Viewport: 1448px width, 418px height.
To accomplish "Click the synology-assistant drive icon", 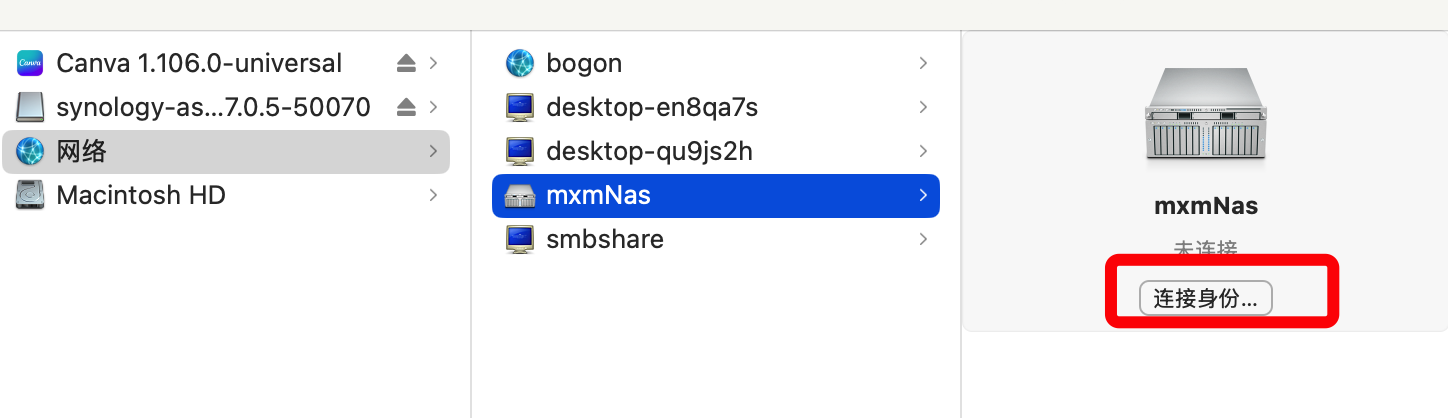I will point(31,107).
